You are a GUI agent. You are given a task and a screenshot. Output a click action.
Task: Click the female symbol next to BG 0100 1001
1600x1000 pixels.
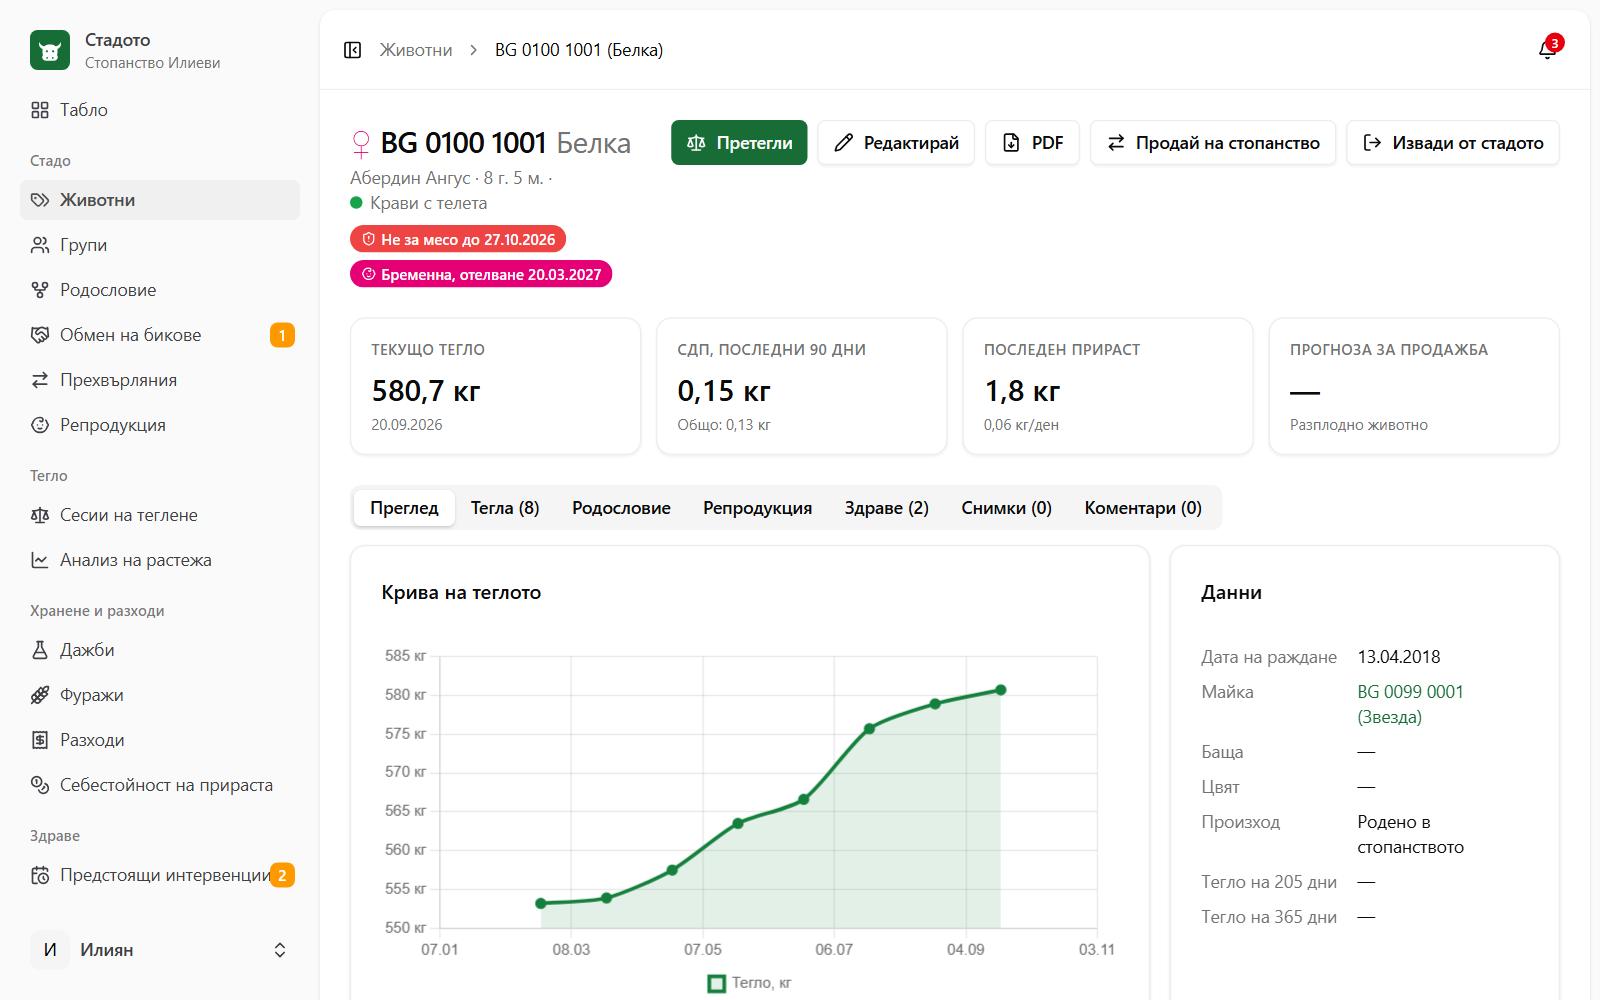click(x=361, y=144)
